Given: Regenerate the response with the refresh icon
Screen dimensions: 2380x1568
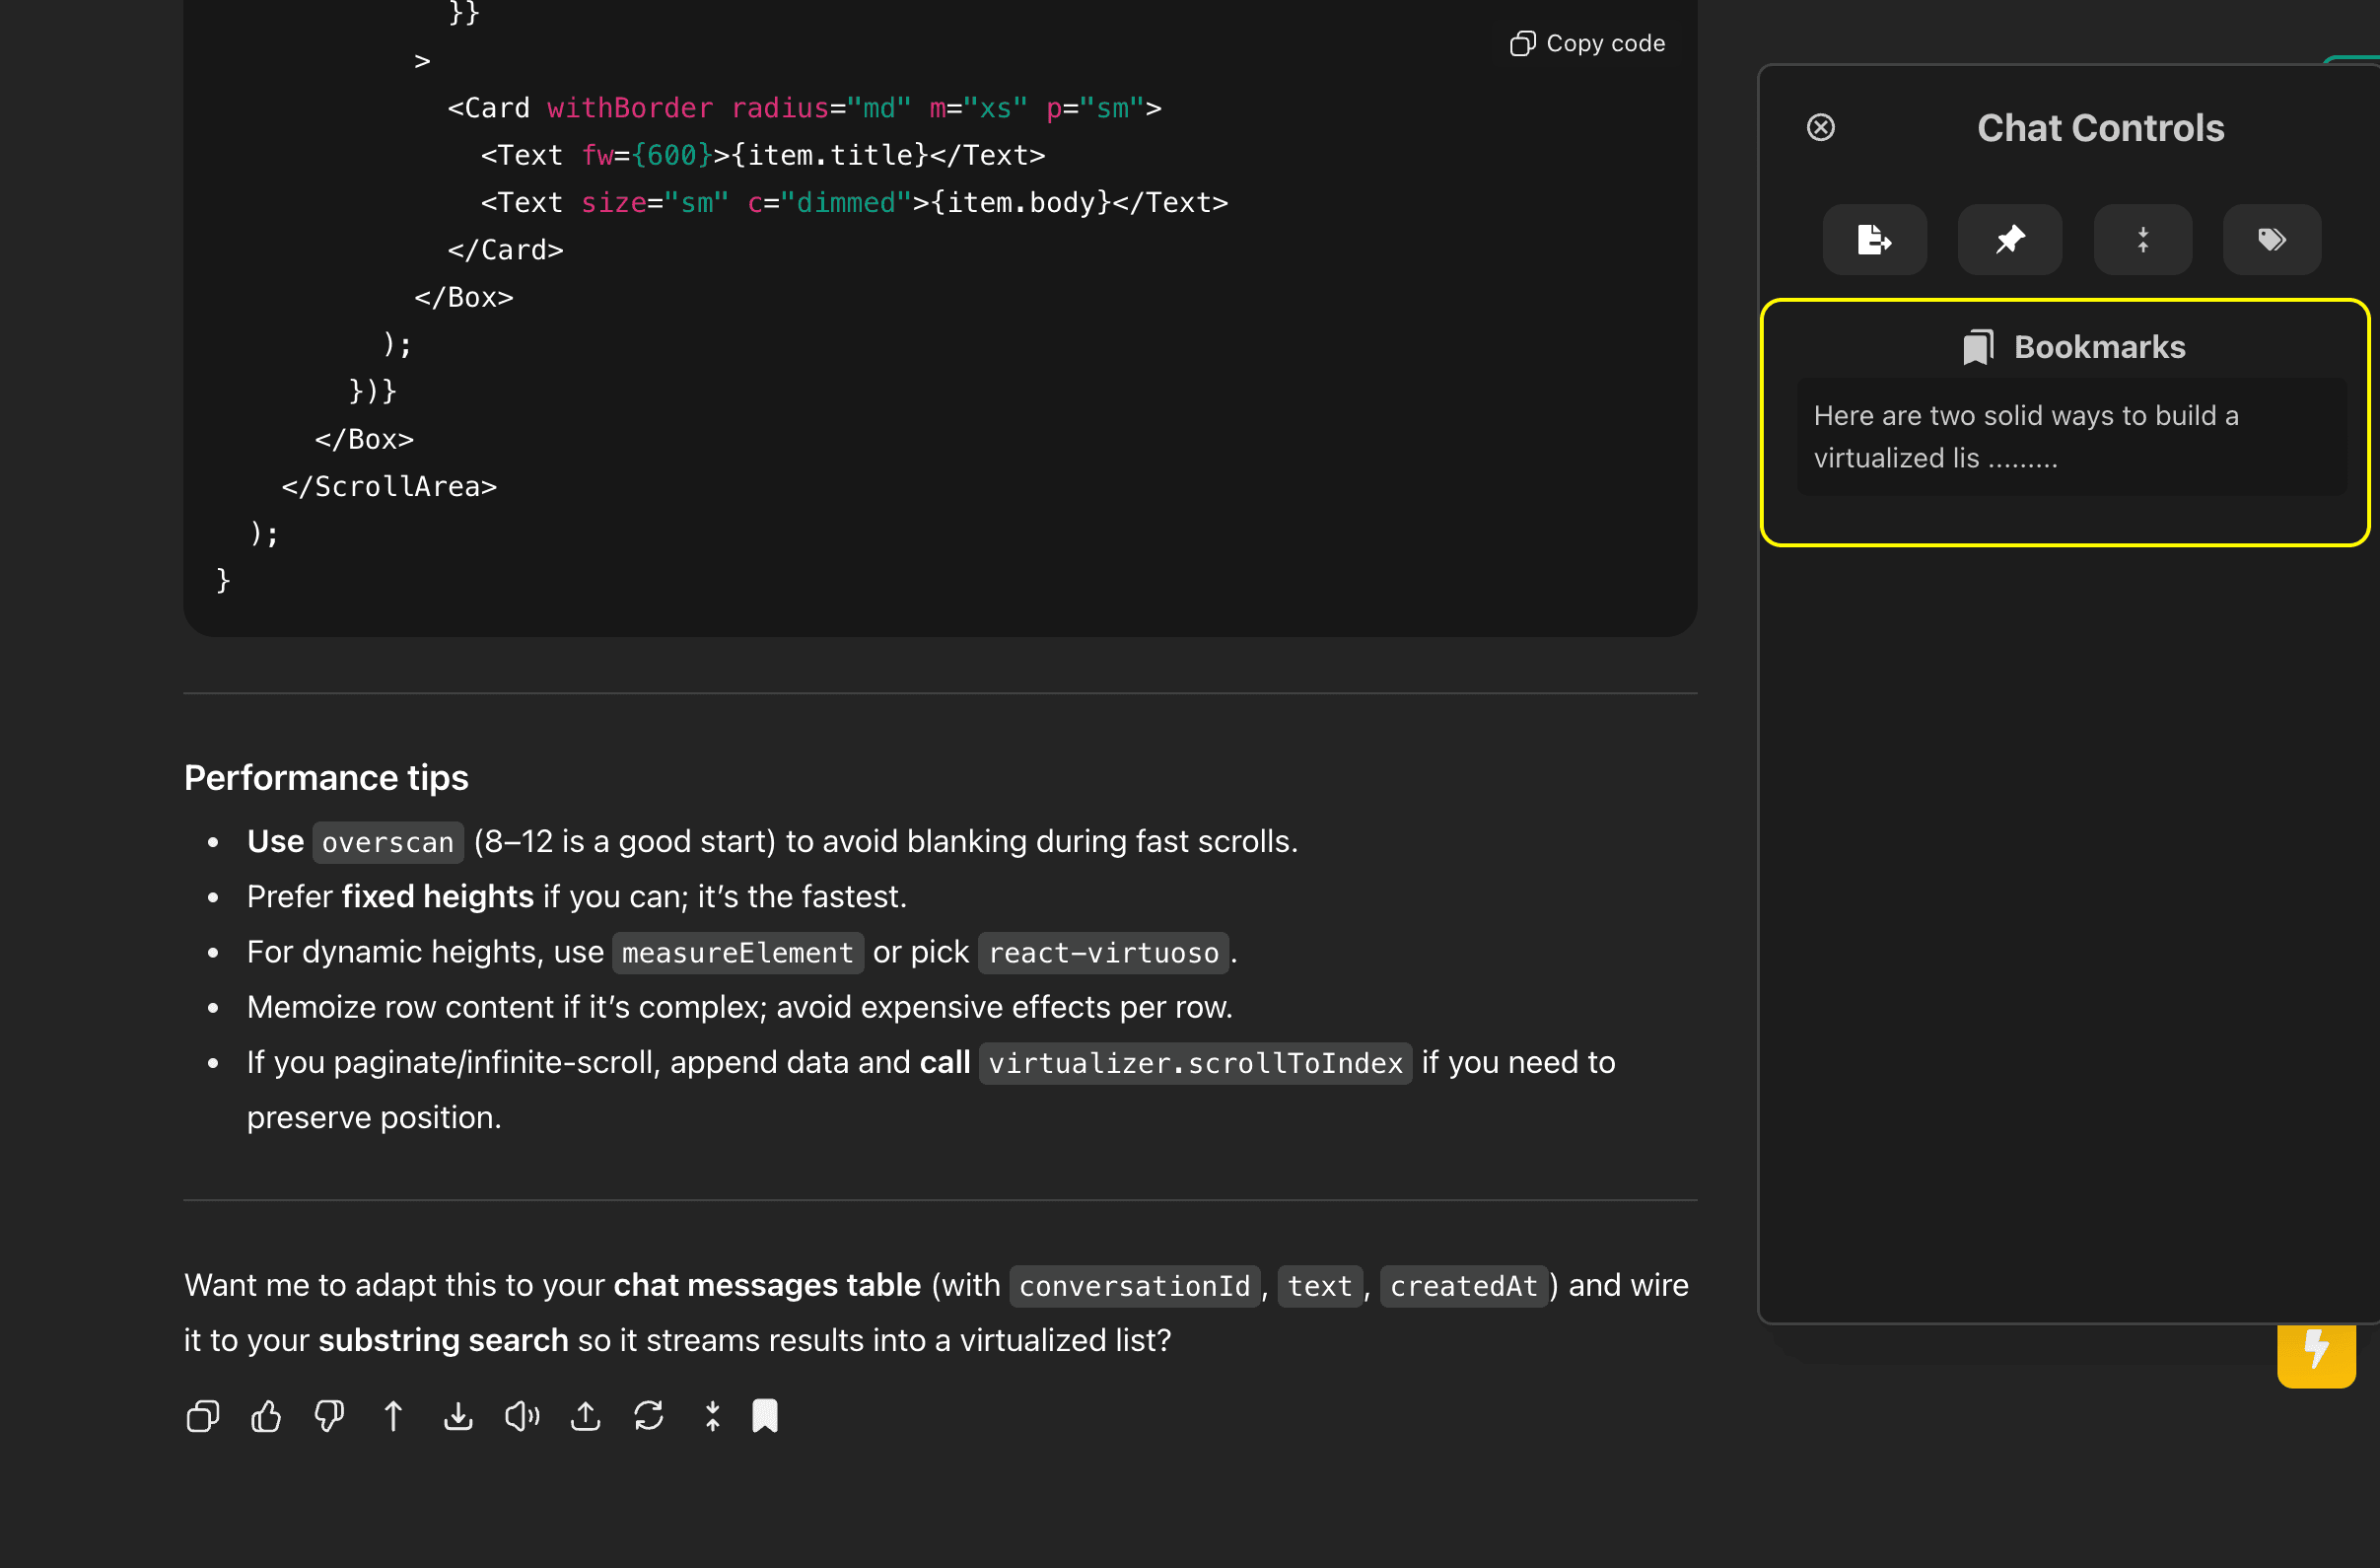Looking at the screenshot, I should pos(649,1416).
